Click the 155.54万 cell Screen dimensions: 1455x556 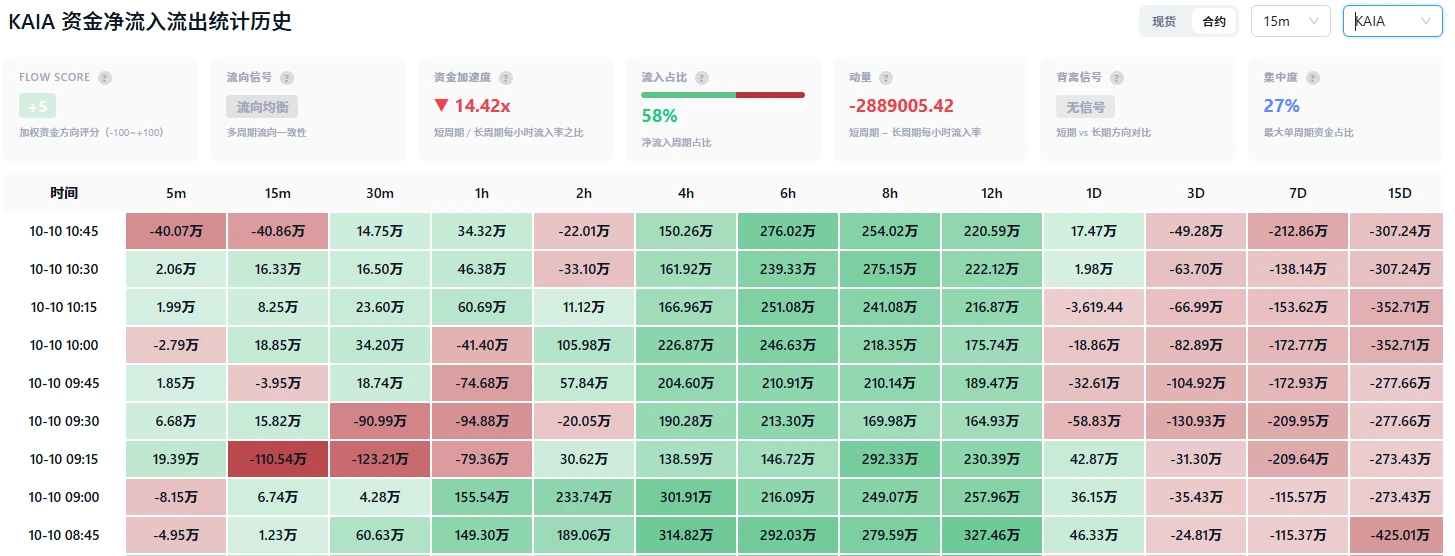[482, 497]
